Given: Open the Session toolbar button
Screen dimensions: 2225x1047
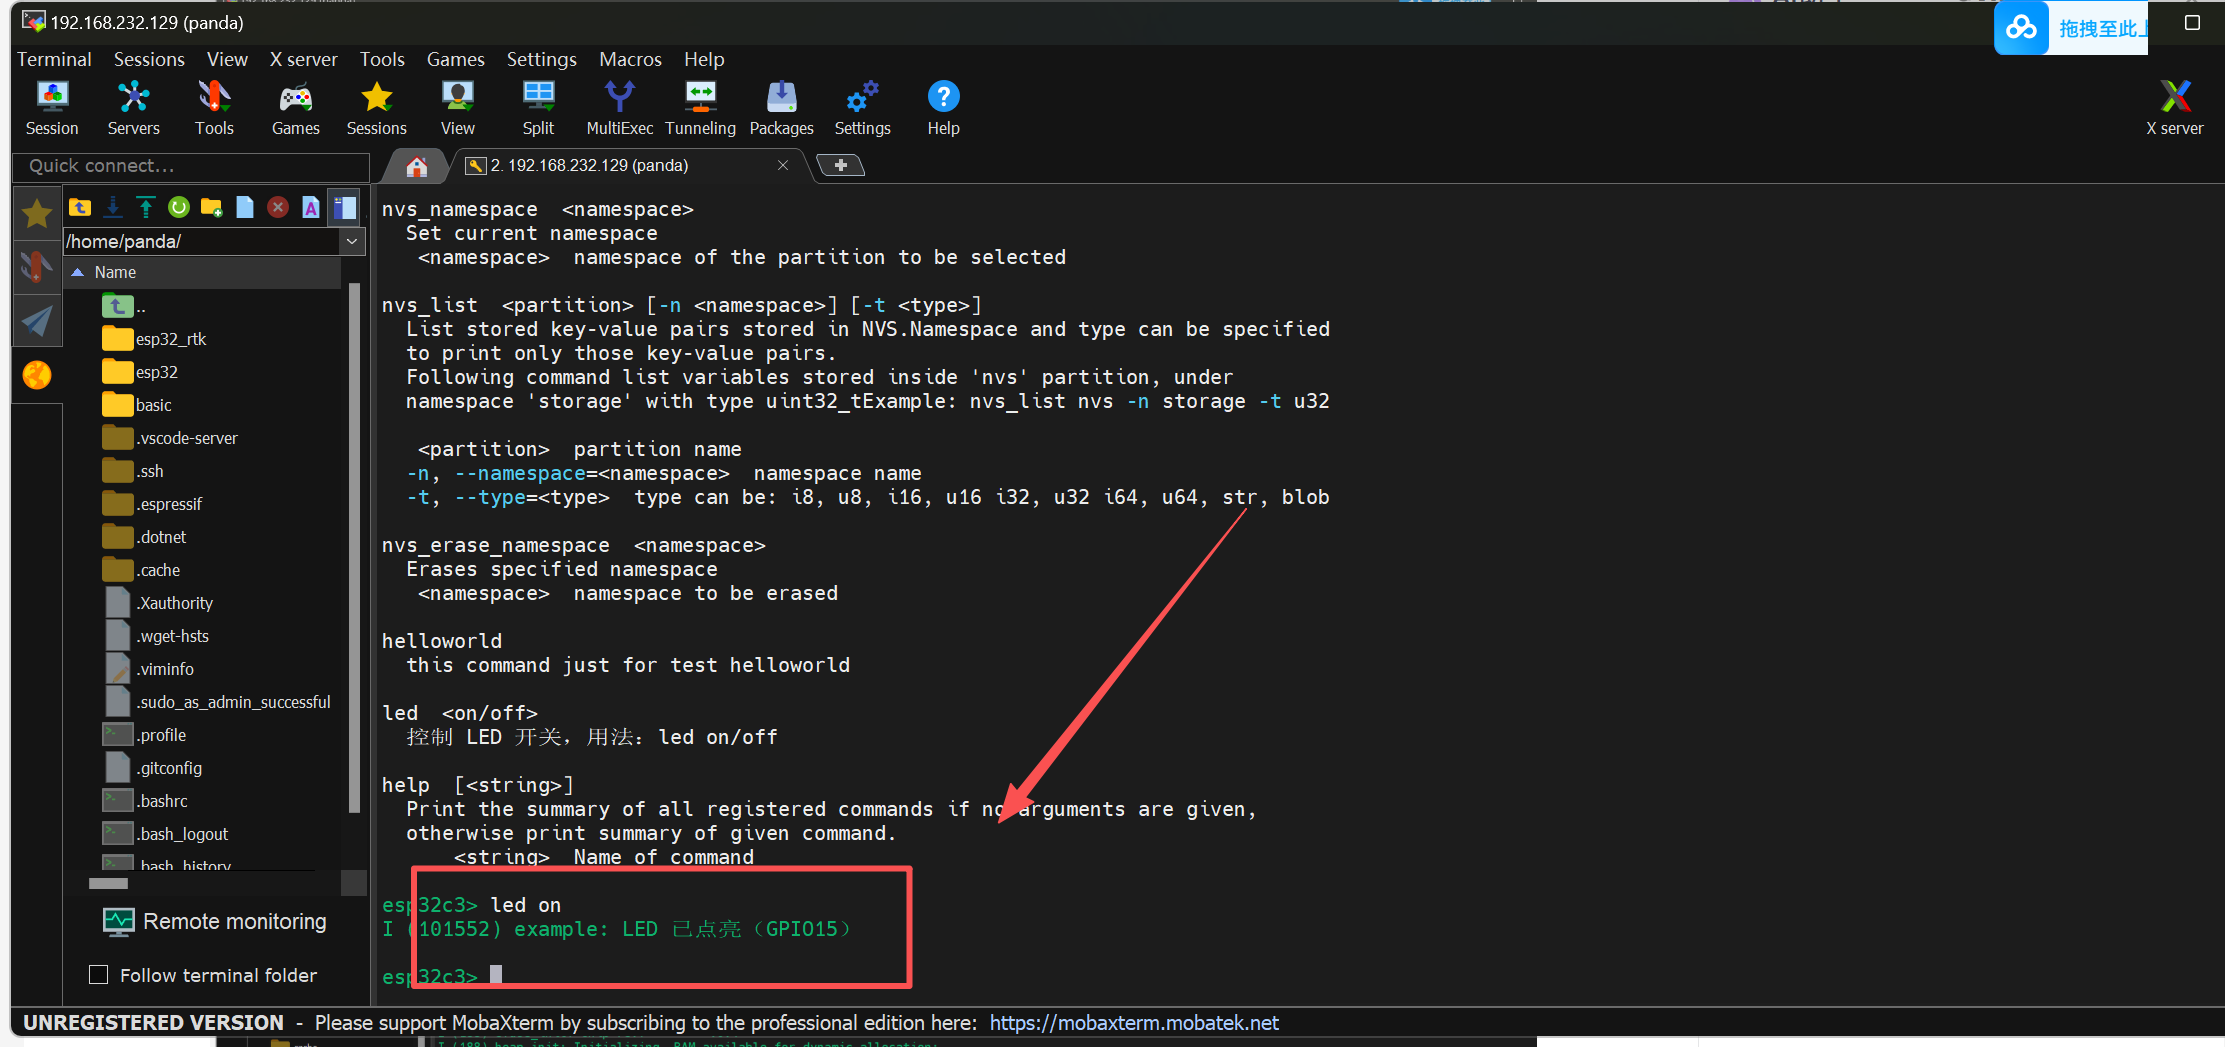Looking at the screenshot, I should point(52,108).
